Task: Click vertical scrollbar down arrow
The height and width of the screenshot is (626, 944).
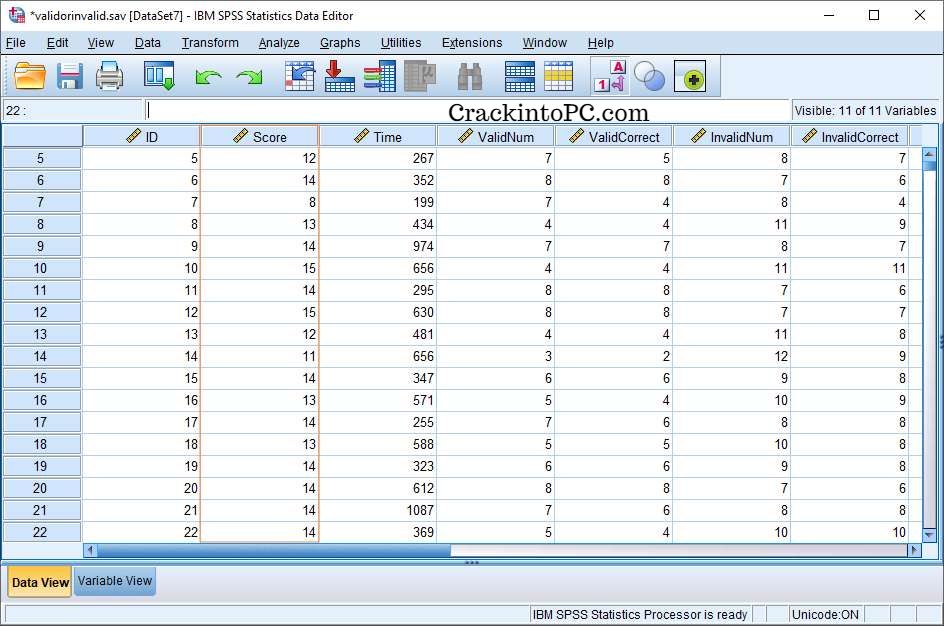Action: 929,535
